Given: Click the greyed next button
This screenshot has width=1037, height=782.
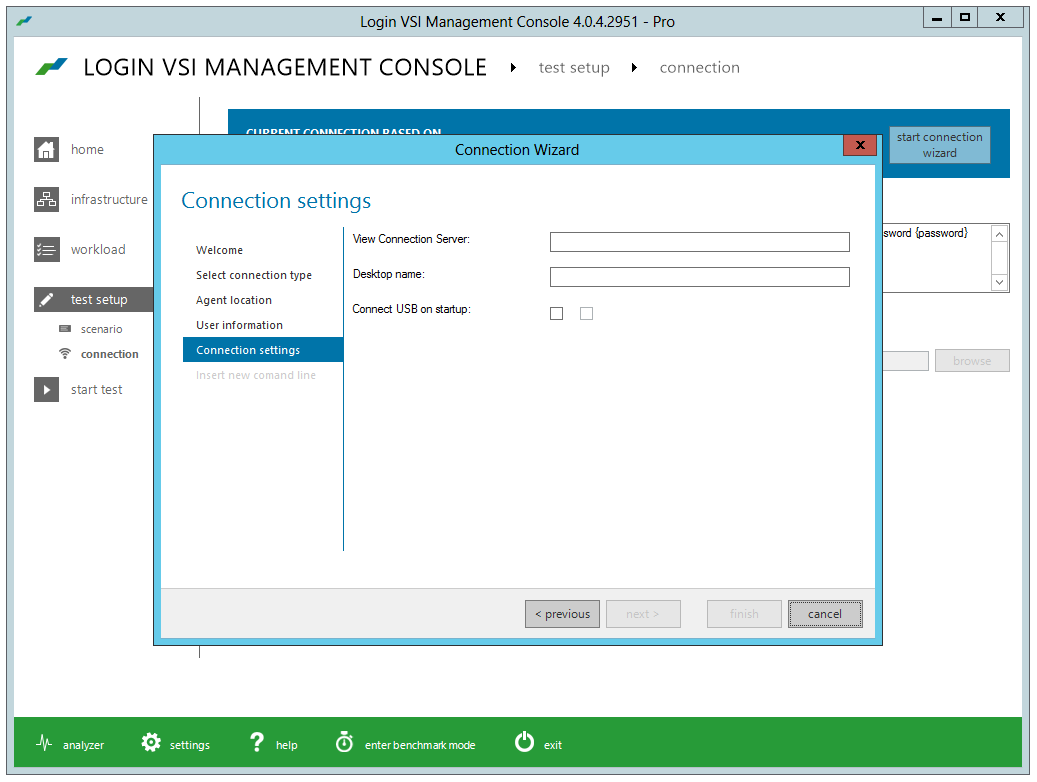Looking at the screenshot, I should 643,614.
